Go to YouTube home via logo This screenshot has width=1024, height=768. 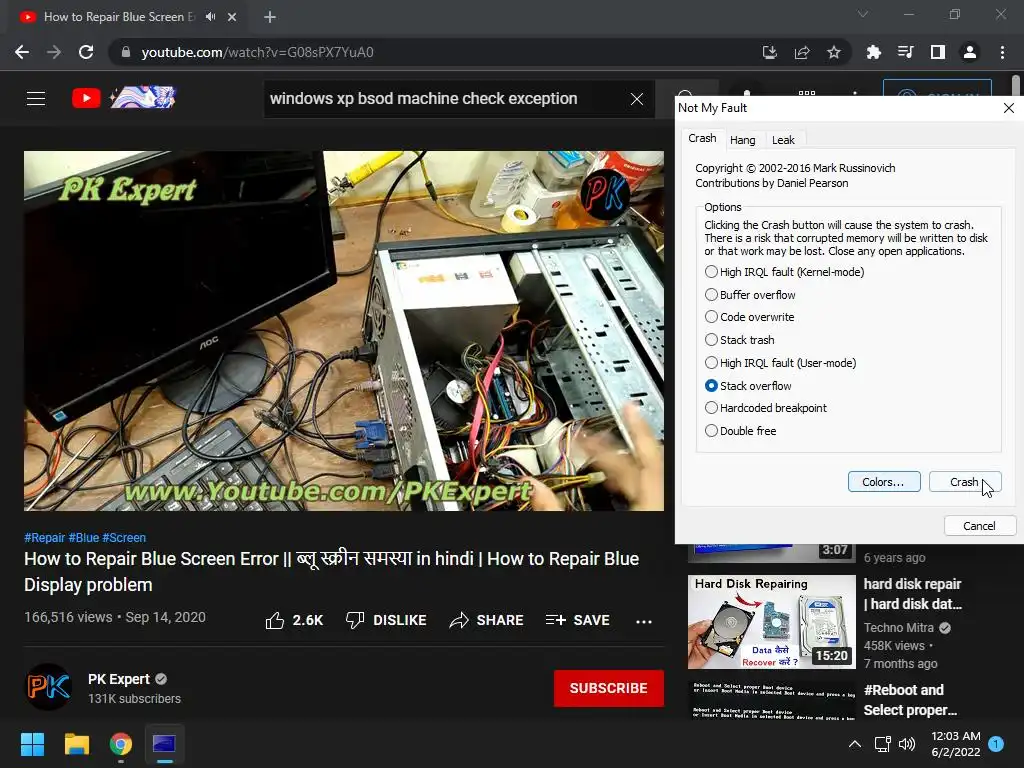tap(86, 98)
